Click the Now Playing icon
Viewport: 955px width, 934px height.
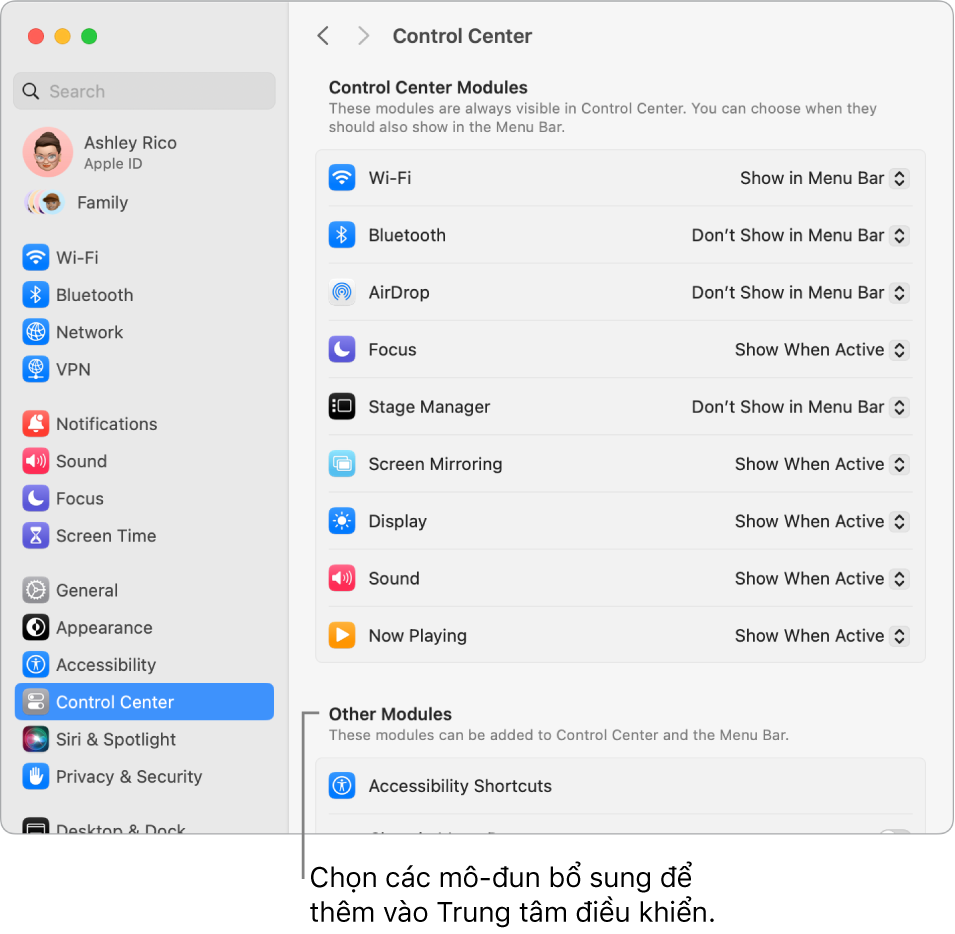coord(342,636)
